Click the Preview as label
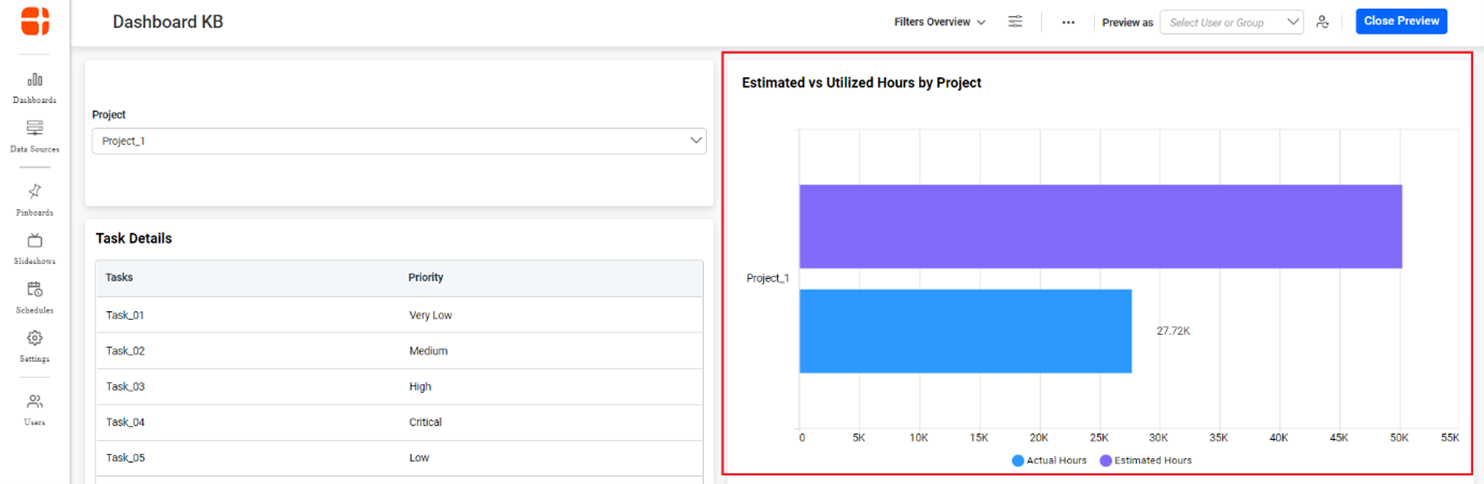This screenshot has height=484, width=1484. coord(1127,22)
